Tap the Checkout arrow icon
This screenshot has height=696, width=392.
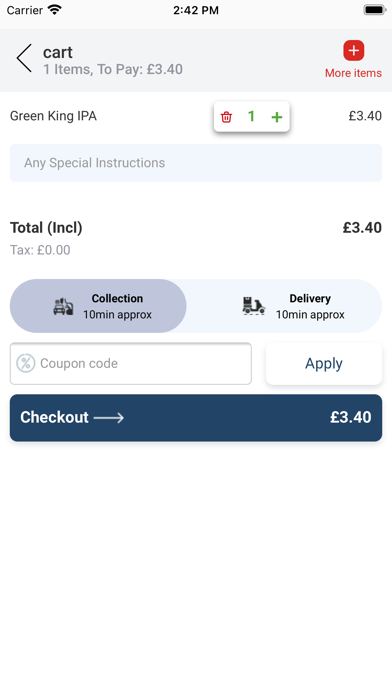pos(109,418)
